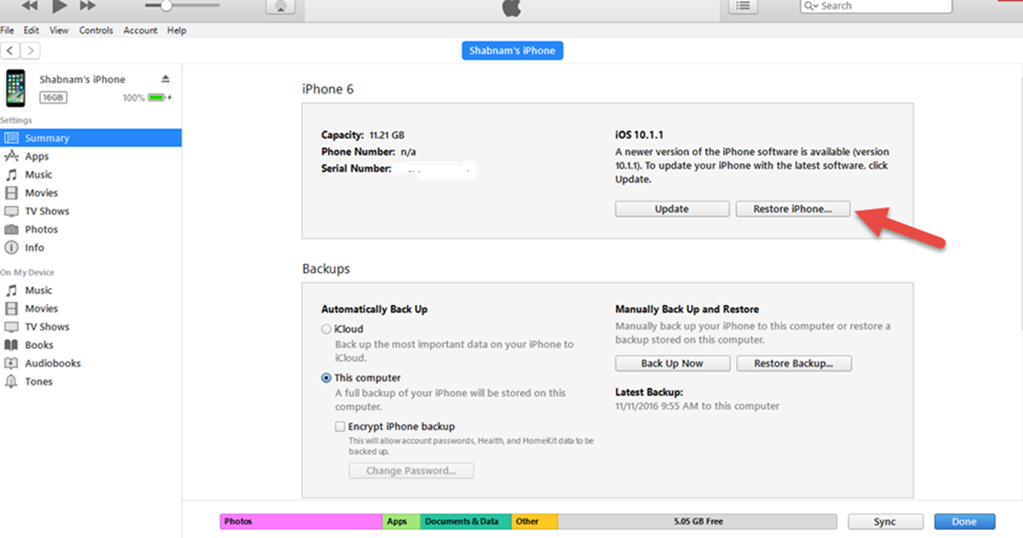1023x538 pixels.
Task: Click the play button
Action: tap(59, 6)
